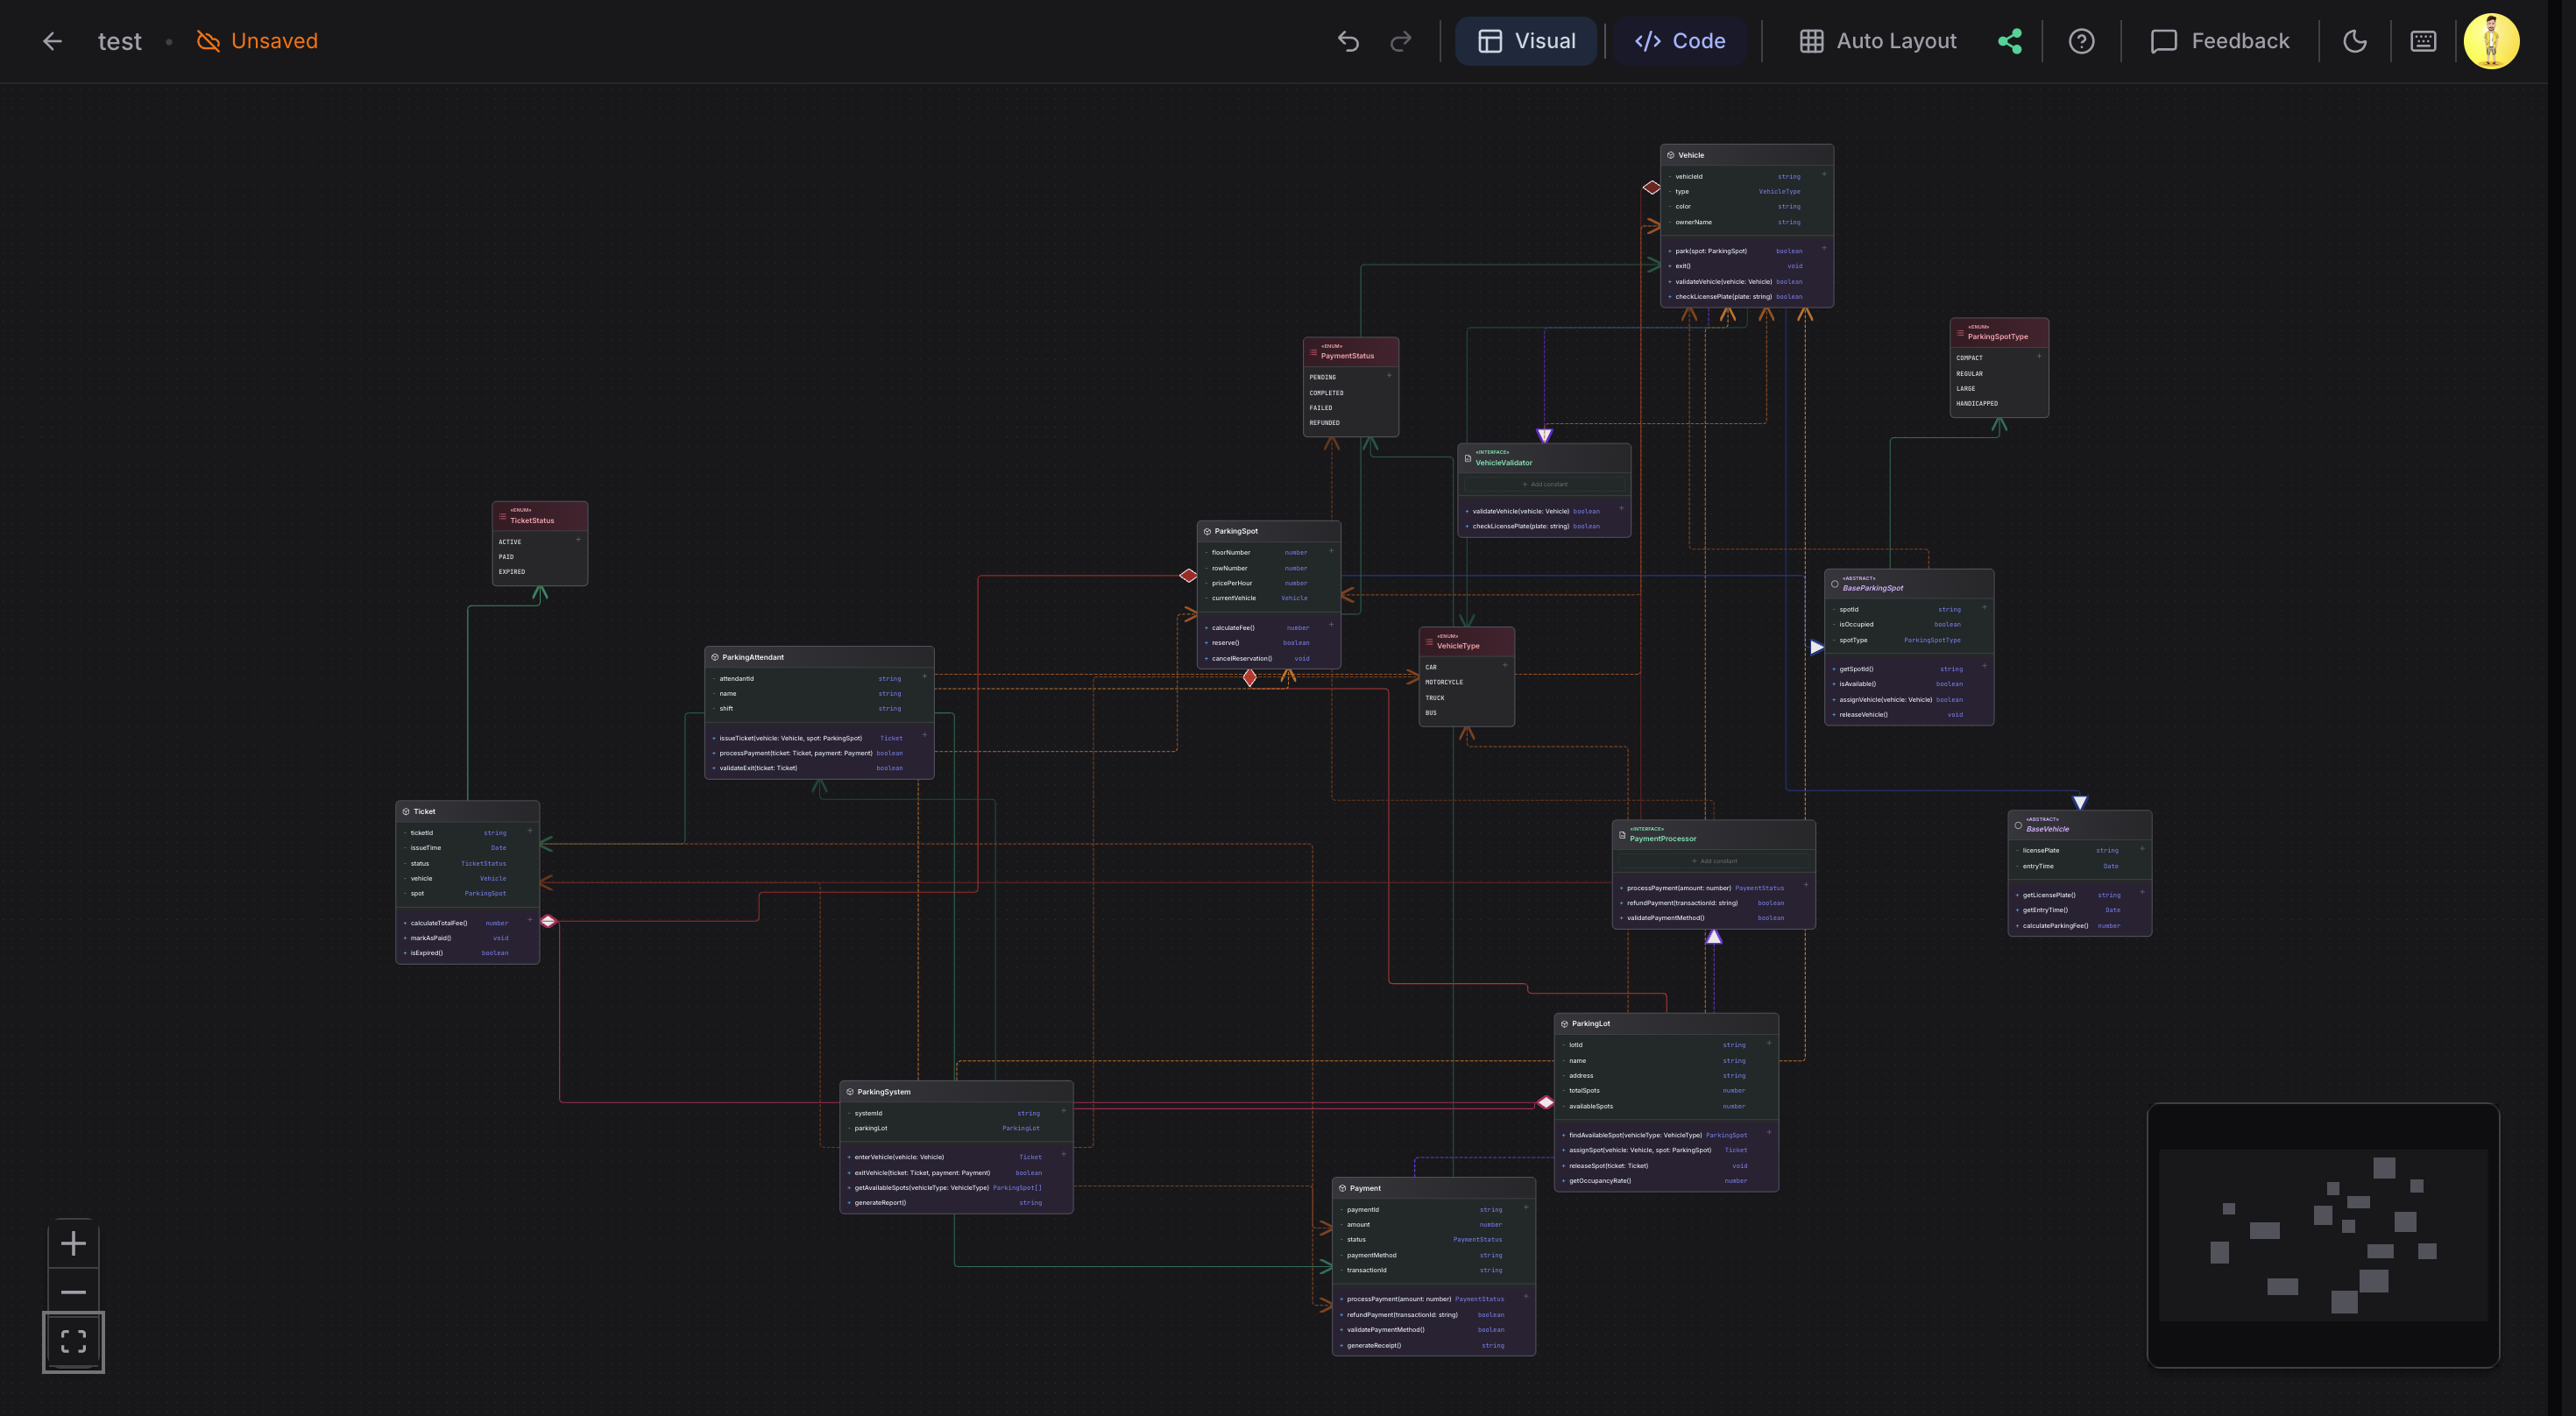The width and height of the screenshot is (2576, 1416).
Task: Add an attribute to the Vehicle class
Action: point(1824,174)
